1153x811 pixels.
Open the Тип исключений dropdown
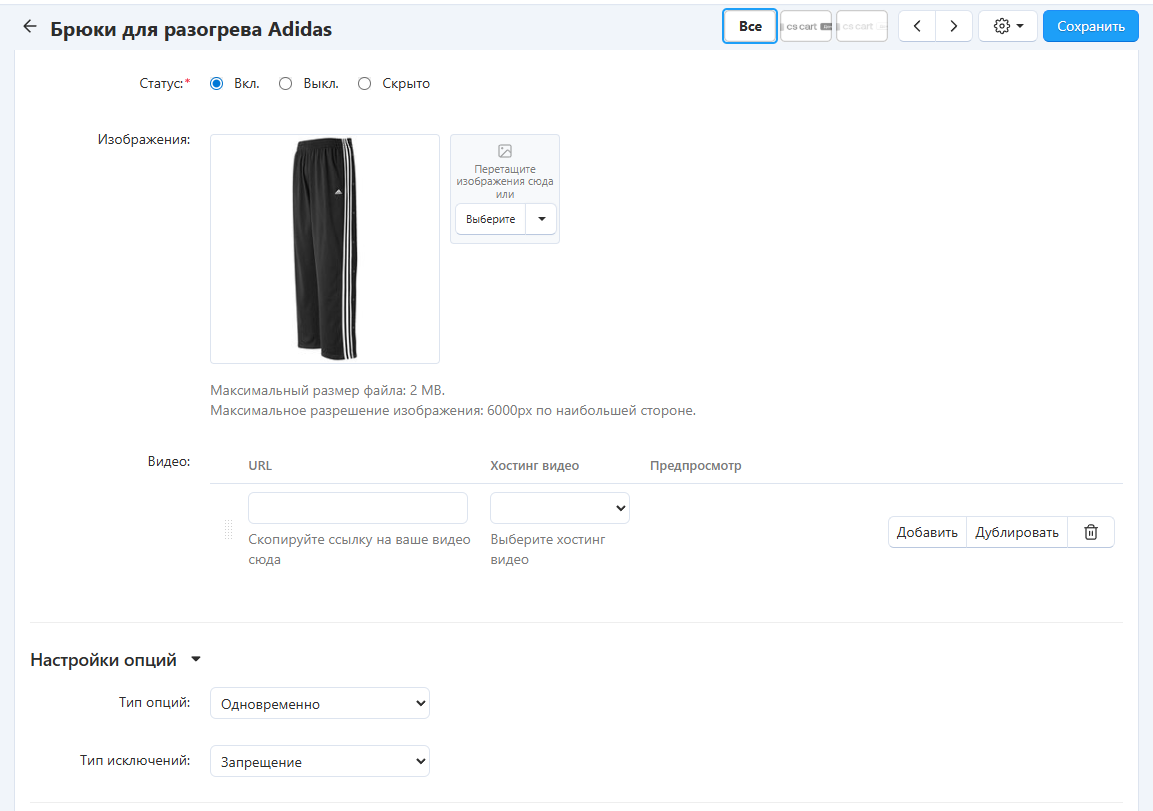320,762
